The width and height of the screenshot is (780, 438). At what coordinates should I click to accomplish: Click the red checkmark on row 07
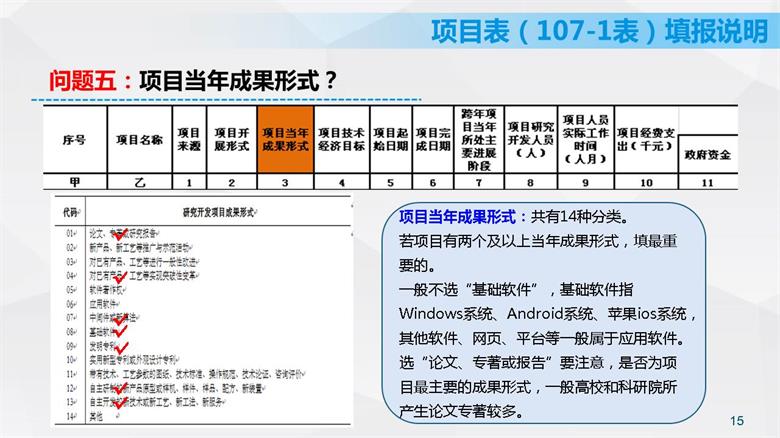119,319
